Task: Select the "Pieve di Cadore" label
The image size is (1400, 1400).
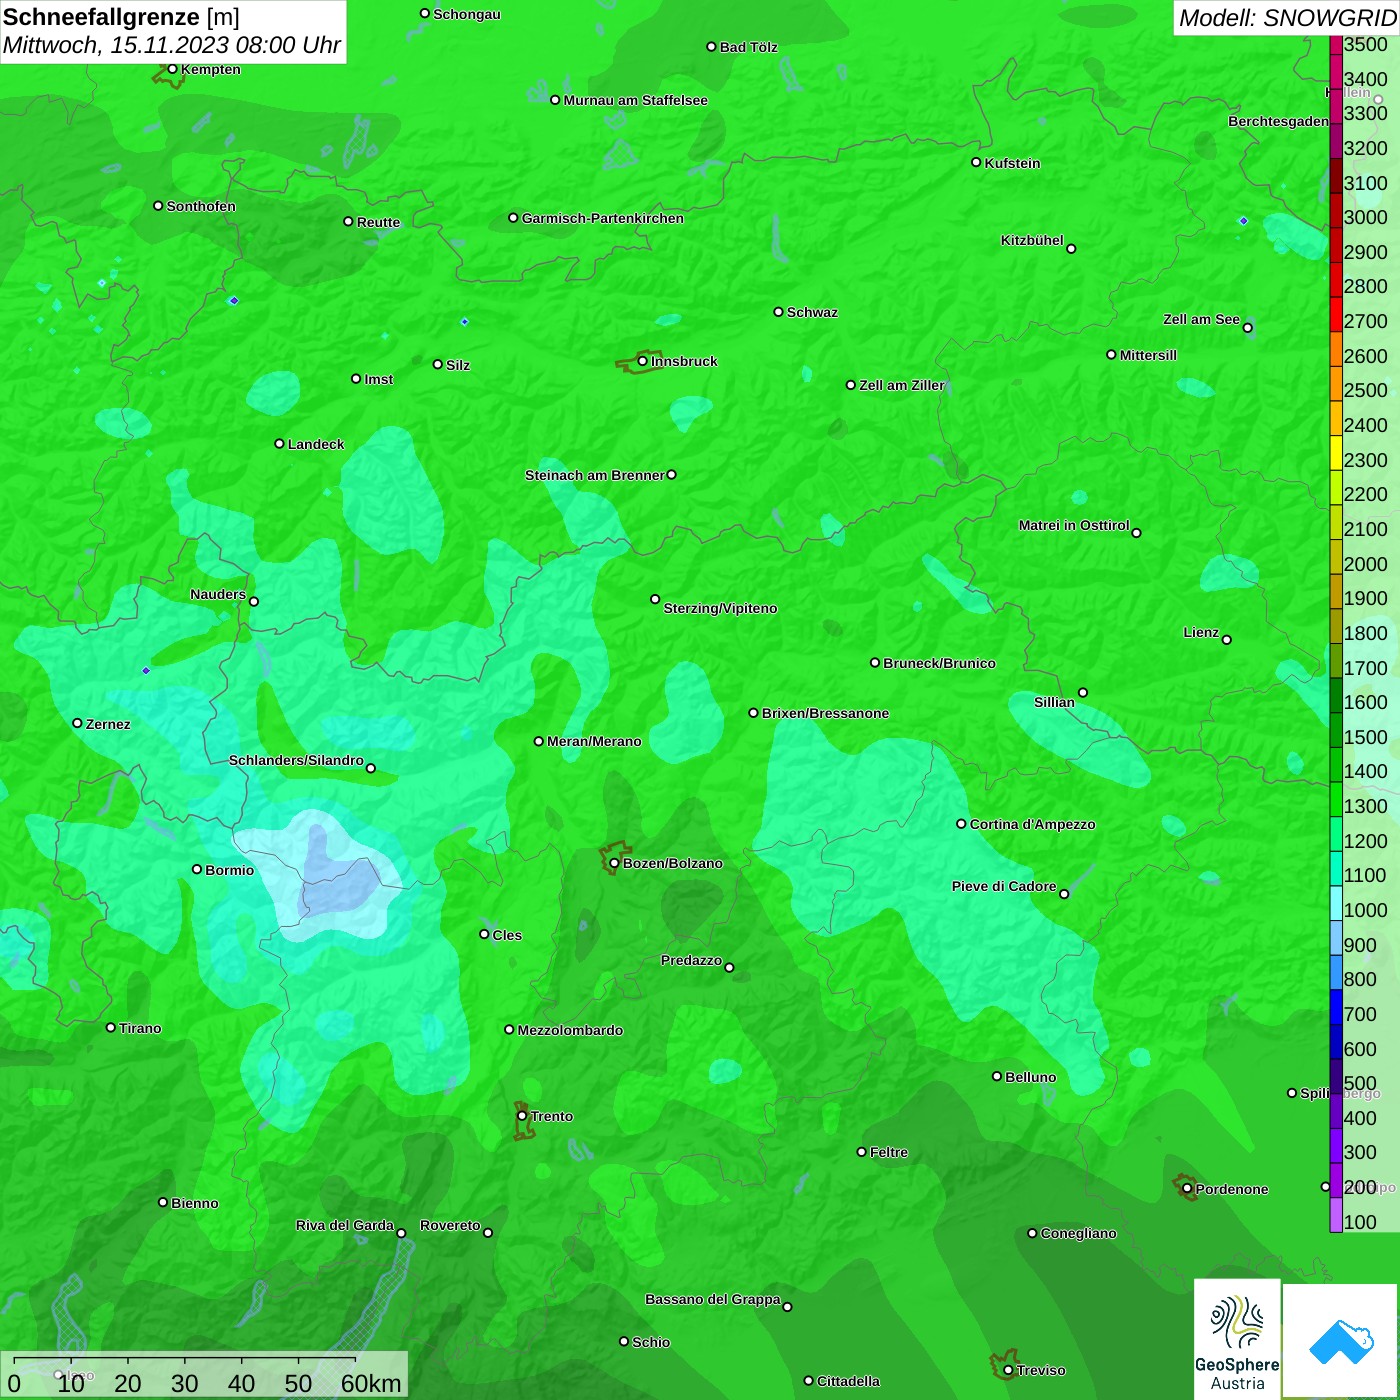Action: [x=1004, y=886]
